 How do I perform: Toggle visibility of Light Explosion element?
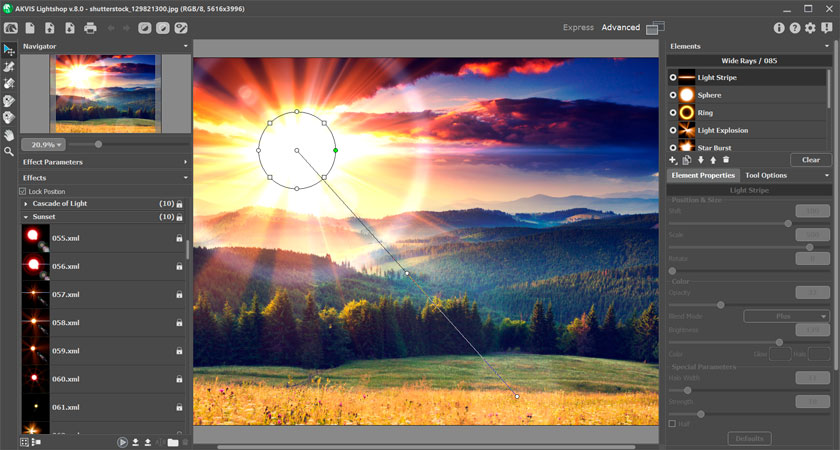[x=673, y=130]
